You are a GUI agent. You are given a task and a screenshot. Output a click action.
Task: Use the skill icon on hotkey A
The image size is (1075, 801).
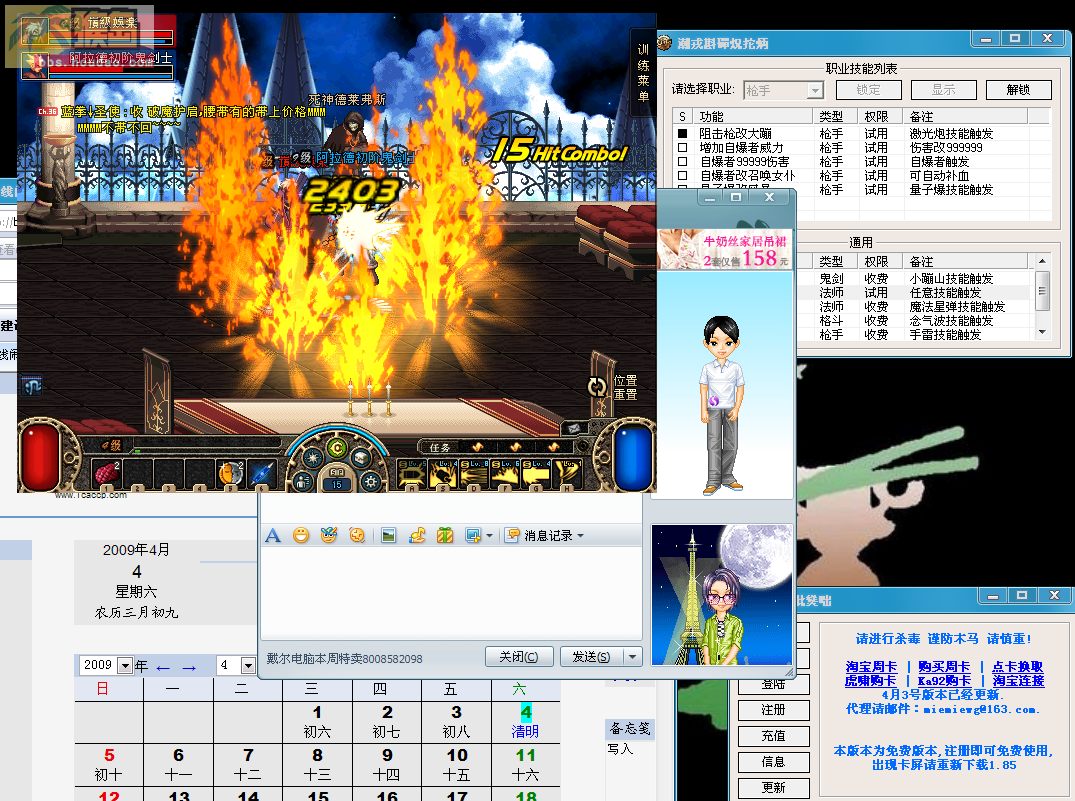412,474
